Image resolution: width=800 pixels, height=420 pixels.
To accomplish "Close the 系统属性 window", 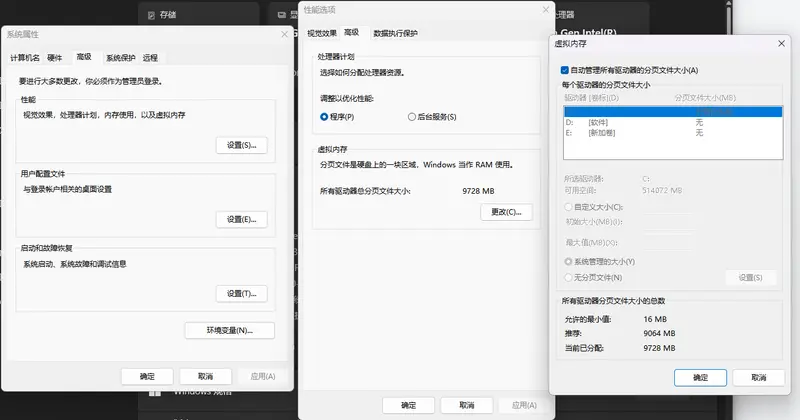I will 284,34.
